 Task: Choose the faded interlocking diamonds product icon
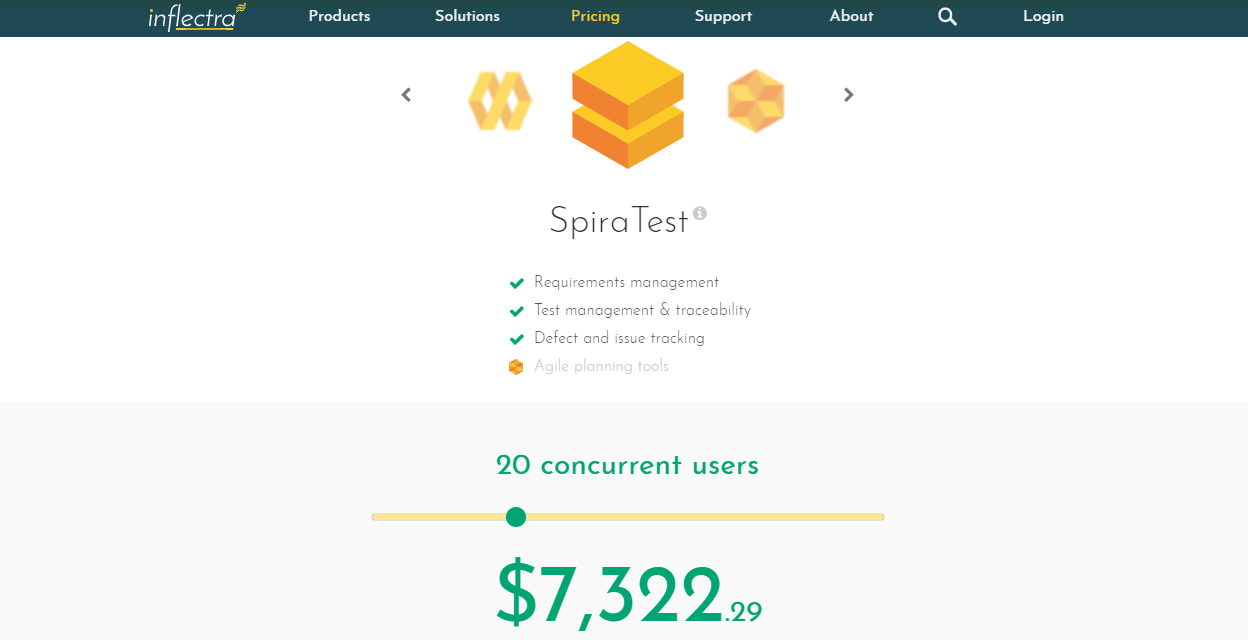tap(499, 101)
